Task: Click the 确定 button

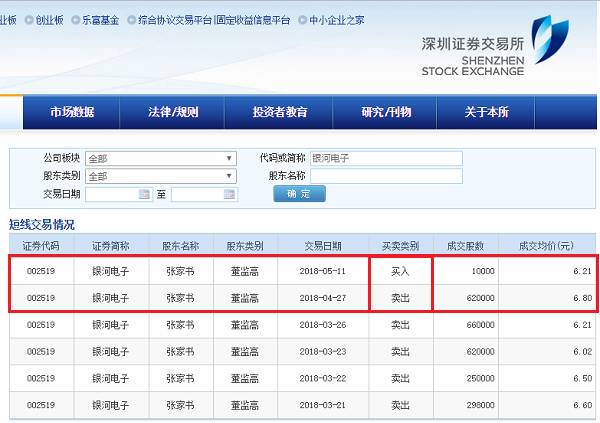Action: [x=299, y=194]
